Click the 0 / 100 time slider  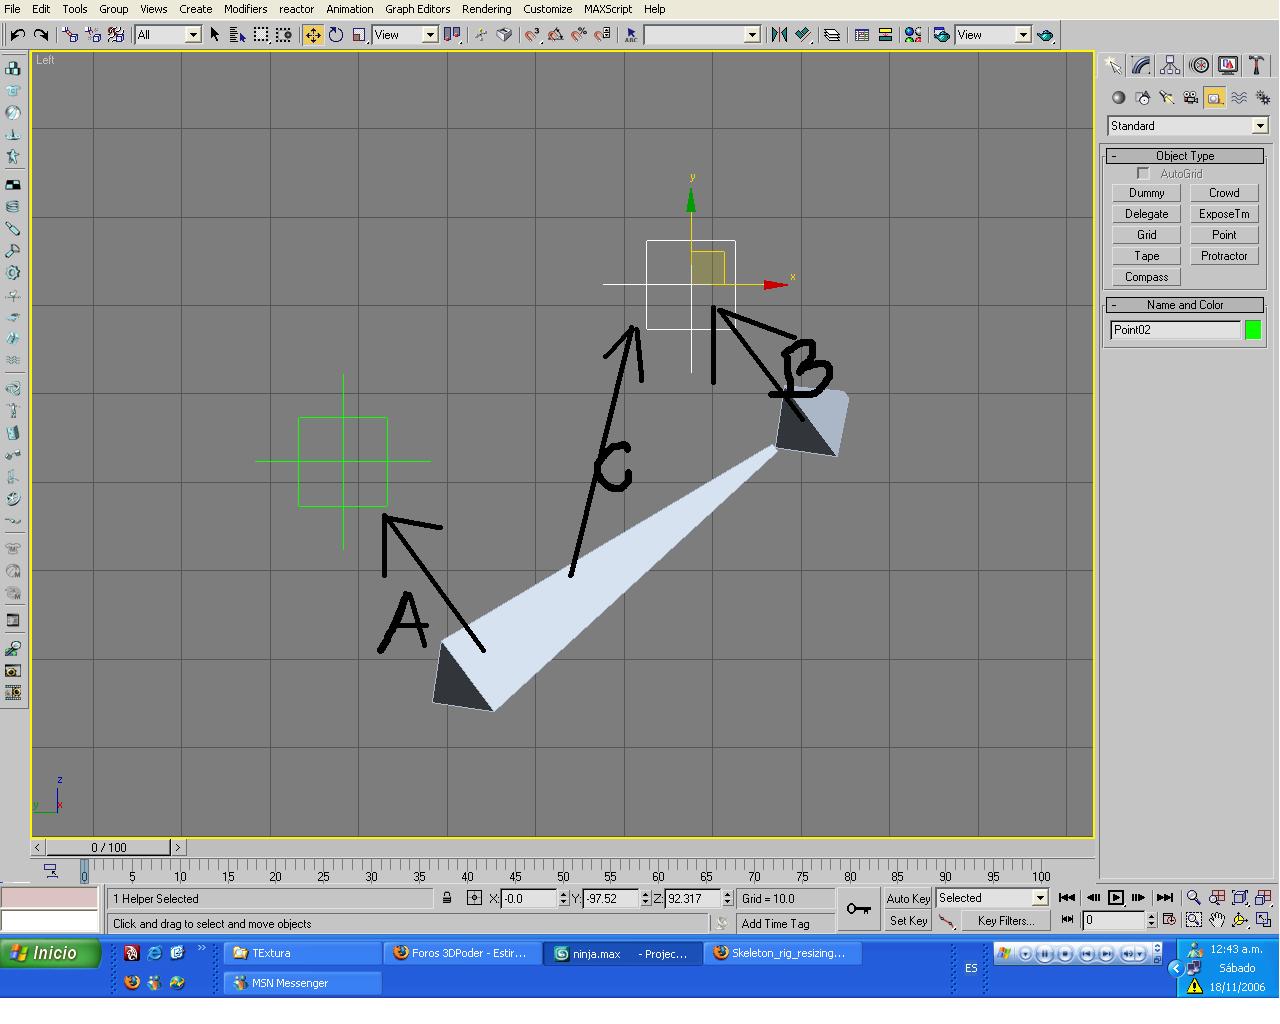109,847
